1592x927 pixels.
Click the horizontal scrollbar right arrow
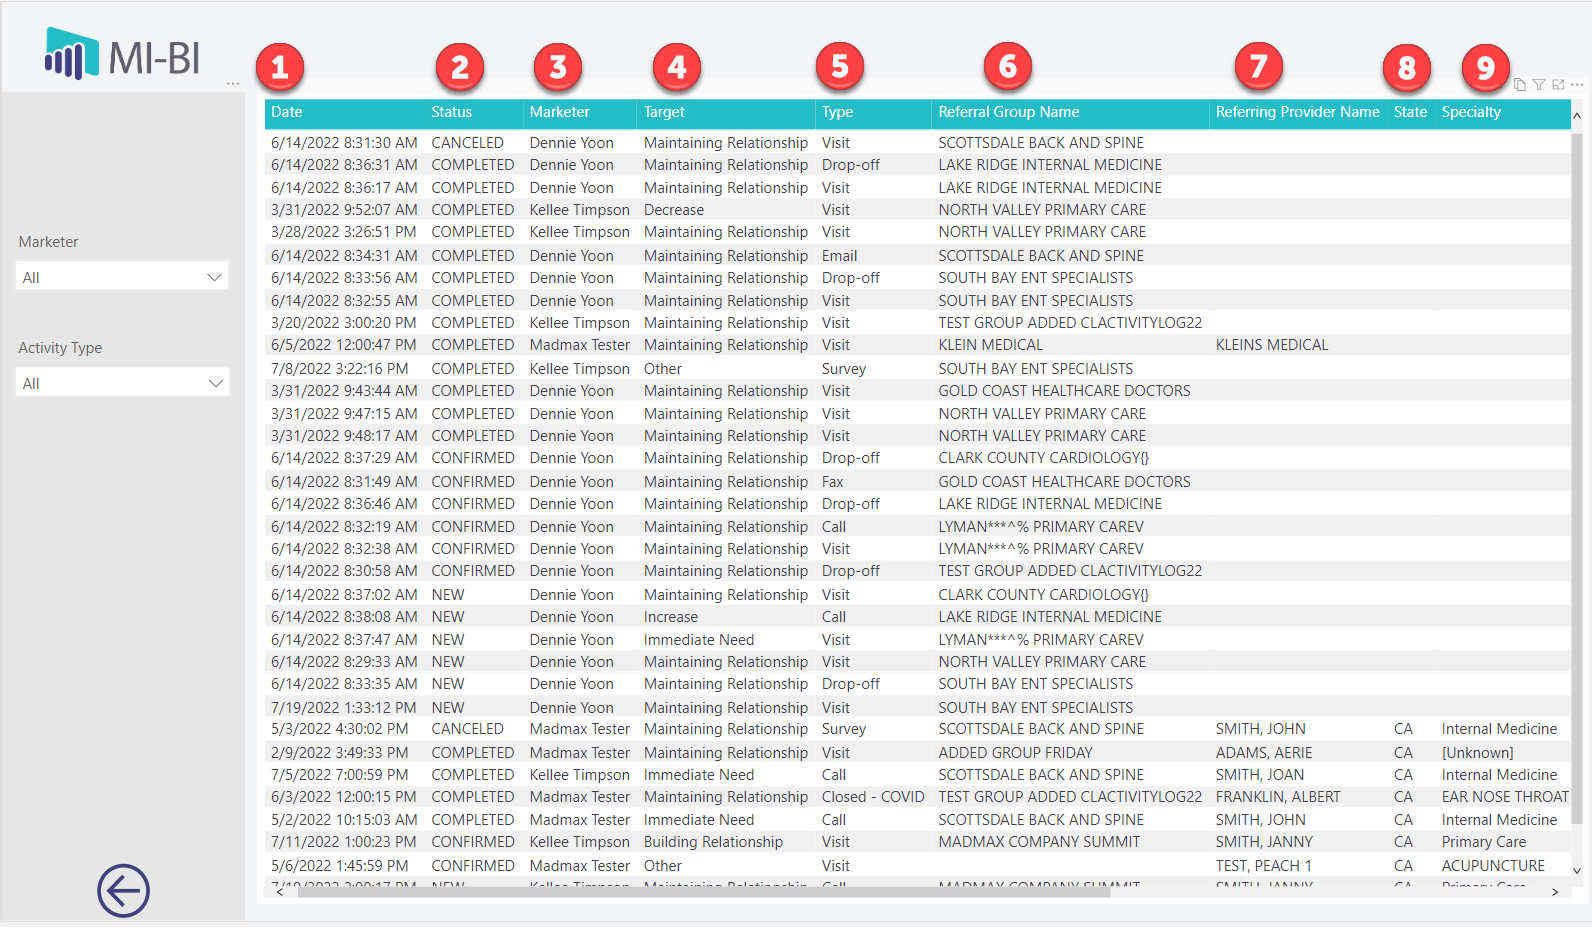coord(1555,892)
